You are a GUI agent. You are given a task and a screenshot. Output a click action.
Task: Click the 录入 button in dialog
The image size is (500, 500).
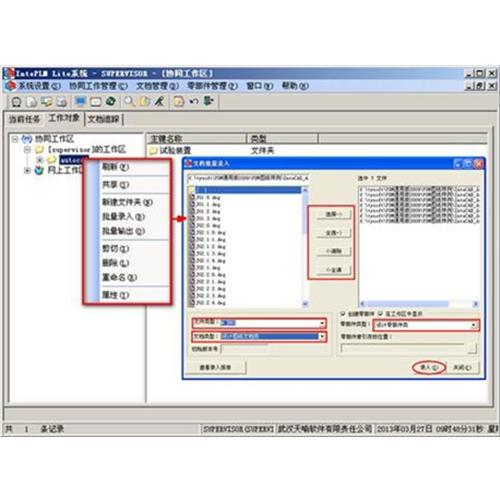[x=429, y=367]
